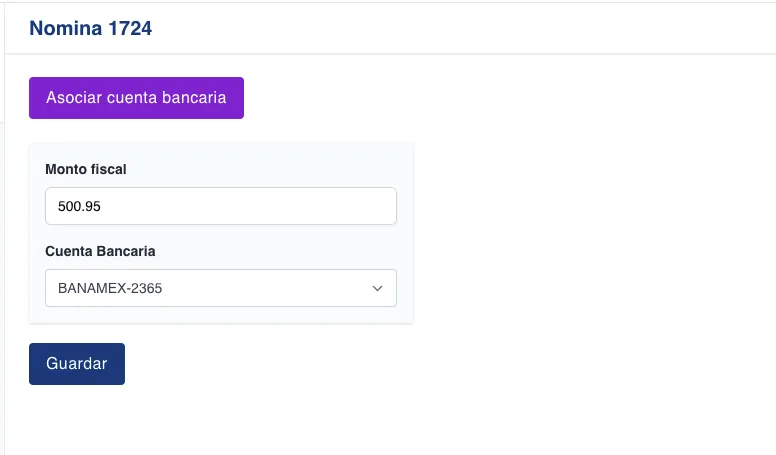Screen dimensions: 776x455
Task: Click the word fiscal in the amount label
Action: point(108,169)
